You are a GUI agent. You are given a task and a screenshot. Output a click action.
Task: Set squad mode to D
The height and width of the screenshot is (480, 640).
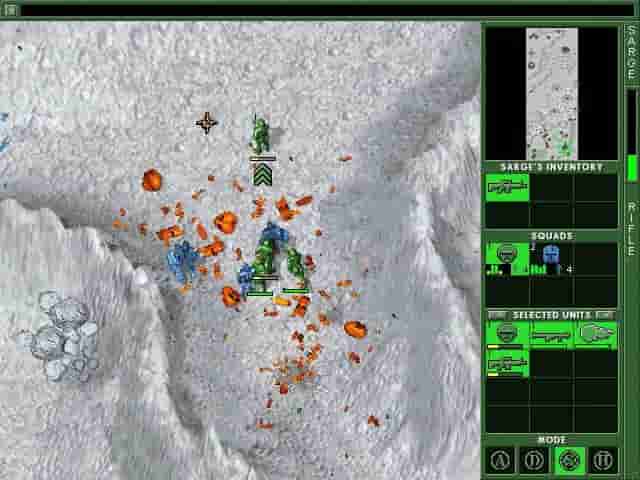tap(534, 460)
